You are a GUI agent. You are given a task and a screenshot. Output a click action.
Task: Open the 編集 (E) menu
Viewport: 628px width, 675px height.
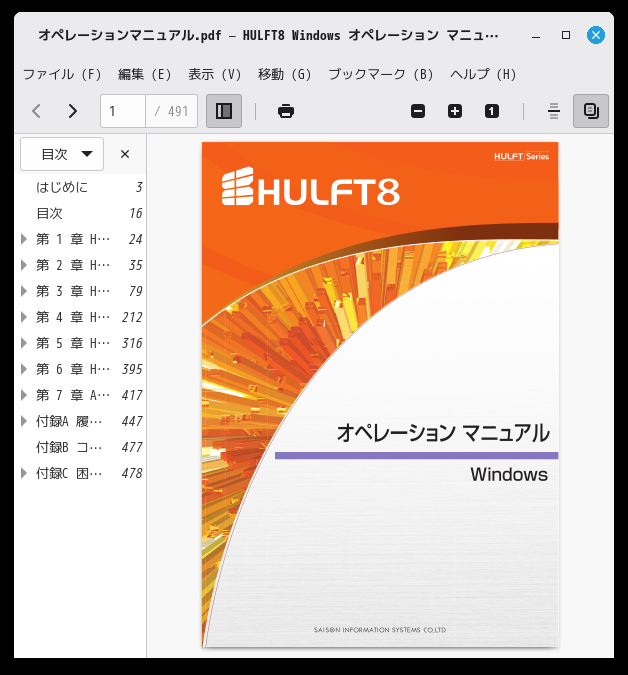[x=145, y=74]
